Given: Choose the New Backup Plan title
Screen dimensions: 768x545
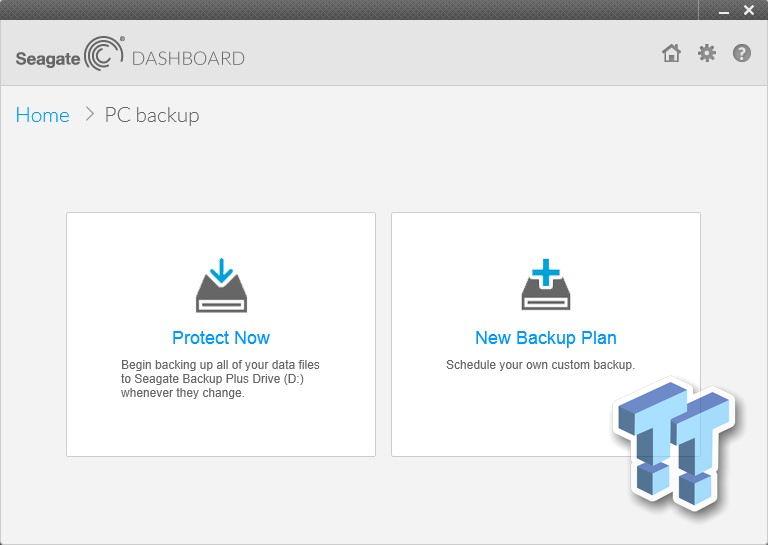Looking at the screenshot, I should pos(545,338).
